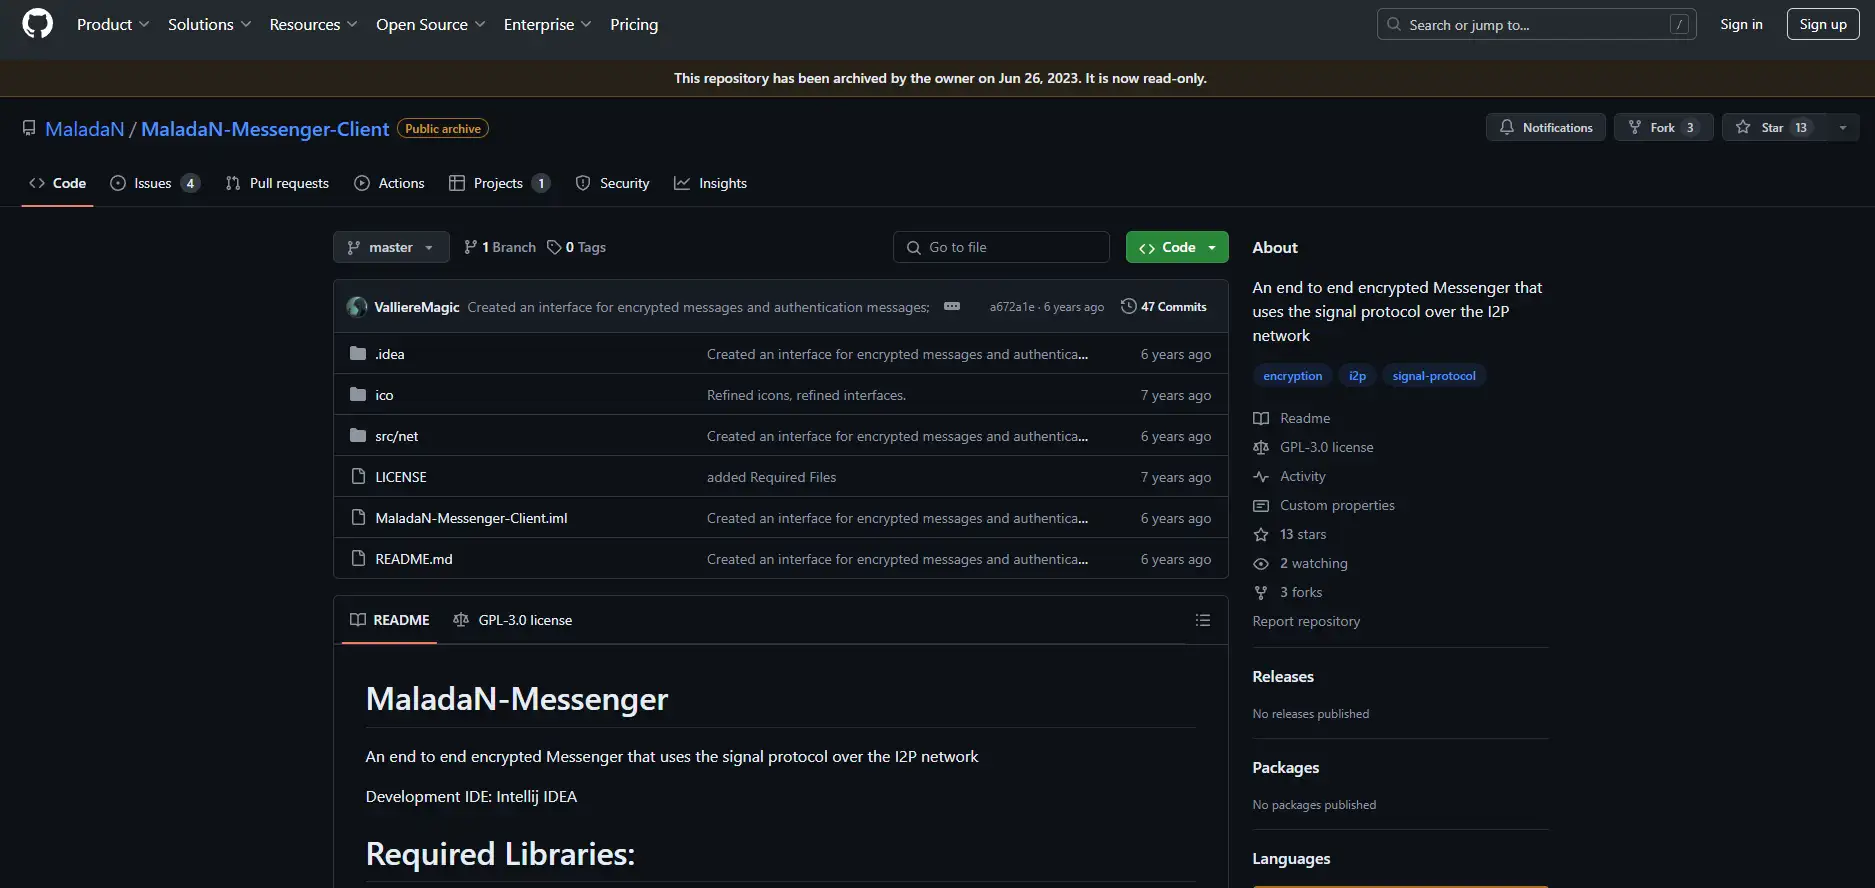Click the Sign in link
Image resolution: width=1875 pixels, height=888 pixels.
(1741, 24)
